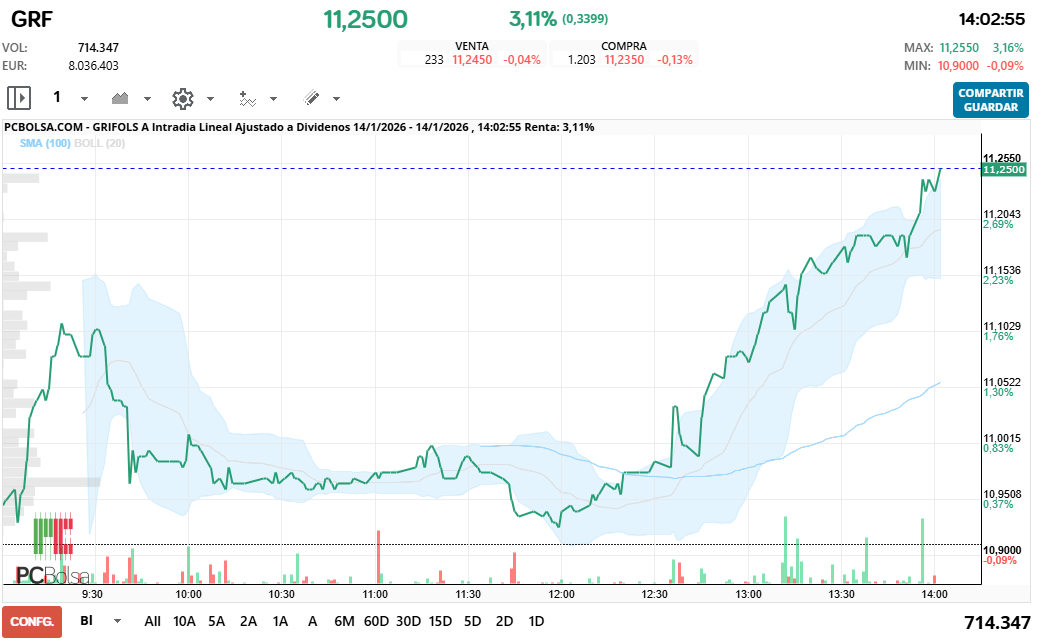Open the drawing tools dropdown arrow
The height and width of the screenshot is (643, 1044).
[x=336, y=99]
